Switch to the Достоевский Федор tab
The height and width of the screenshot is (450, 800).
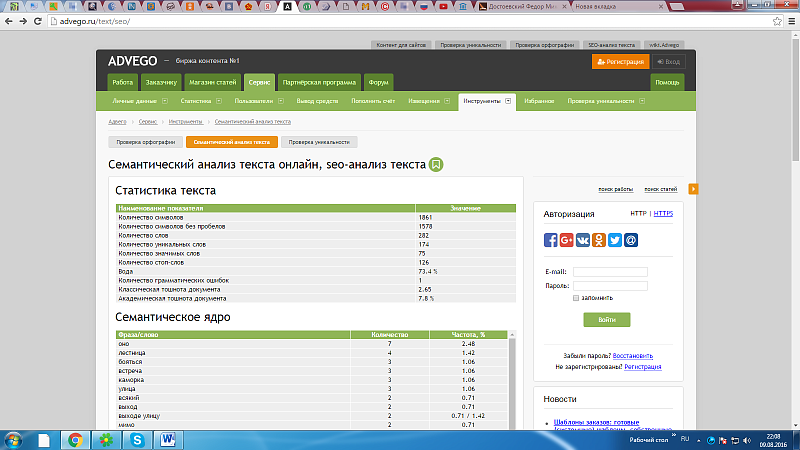click(x=522, y=7)
